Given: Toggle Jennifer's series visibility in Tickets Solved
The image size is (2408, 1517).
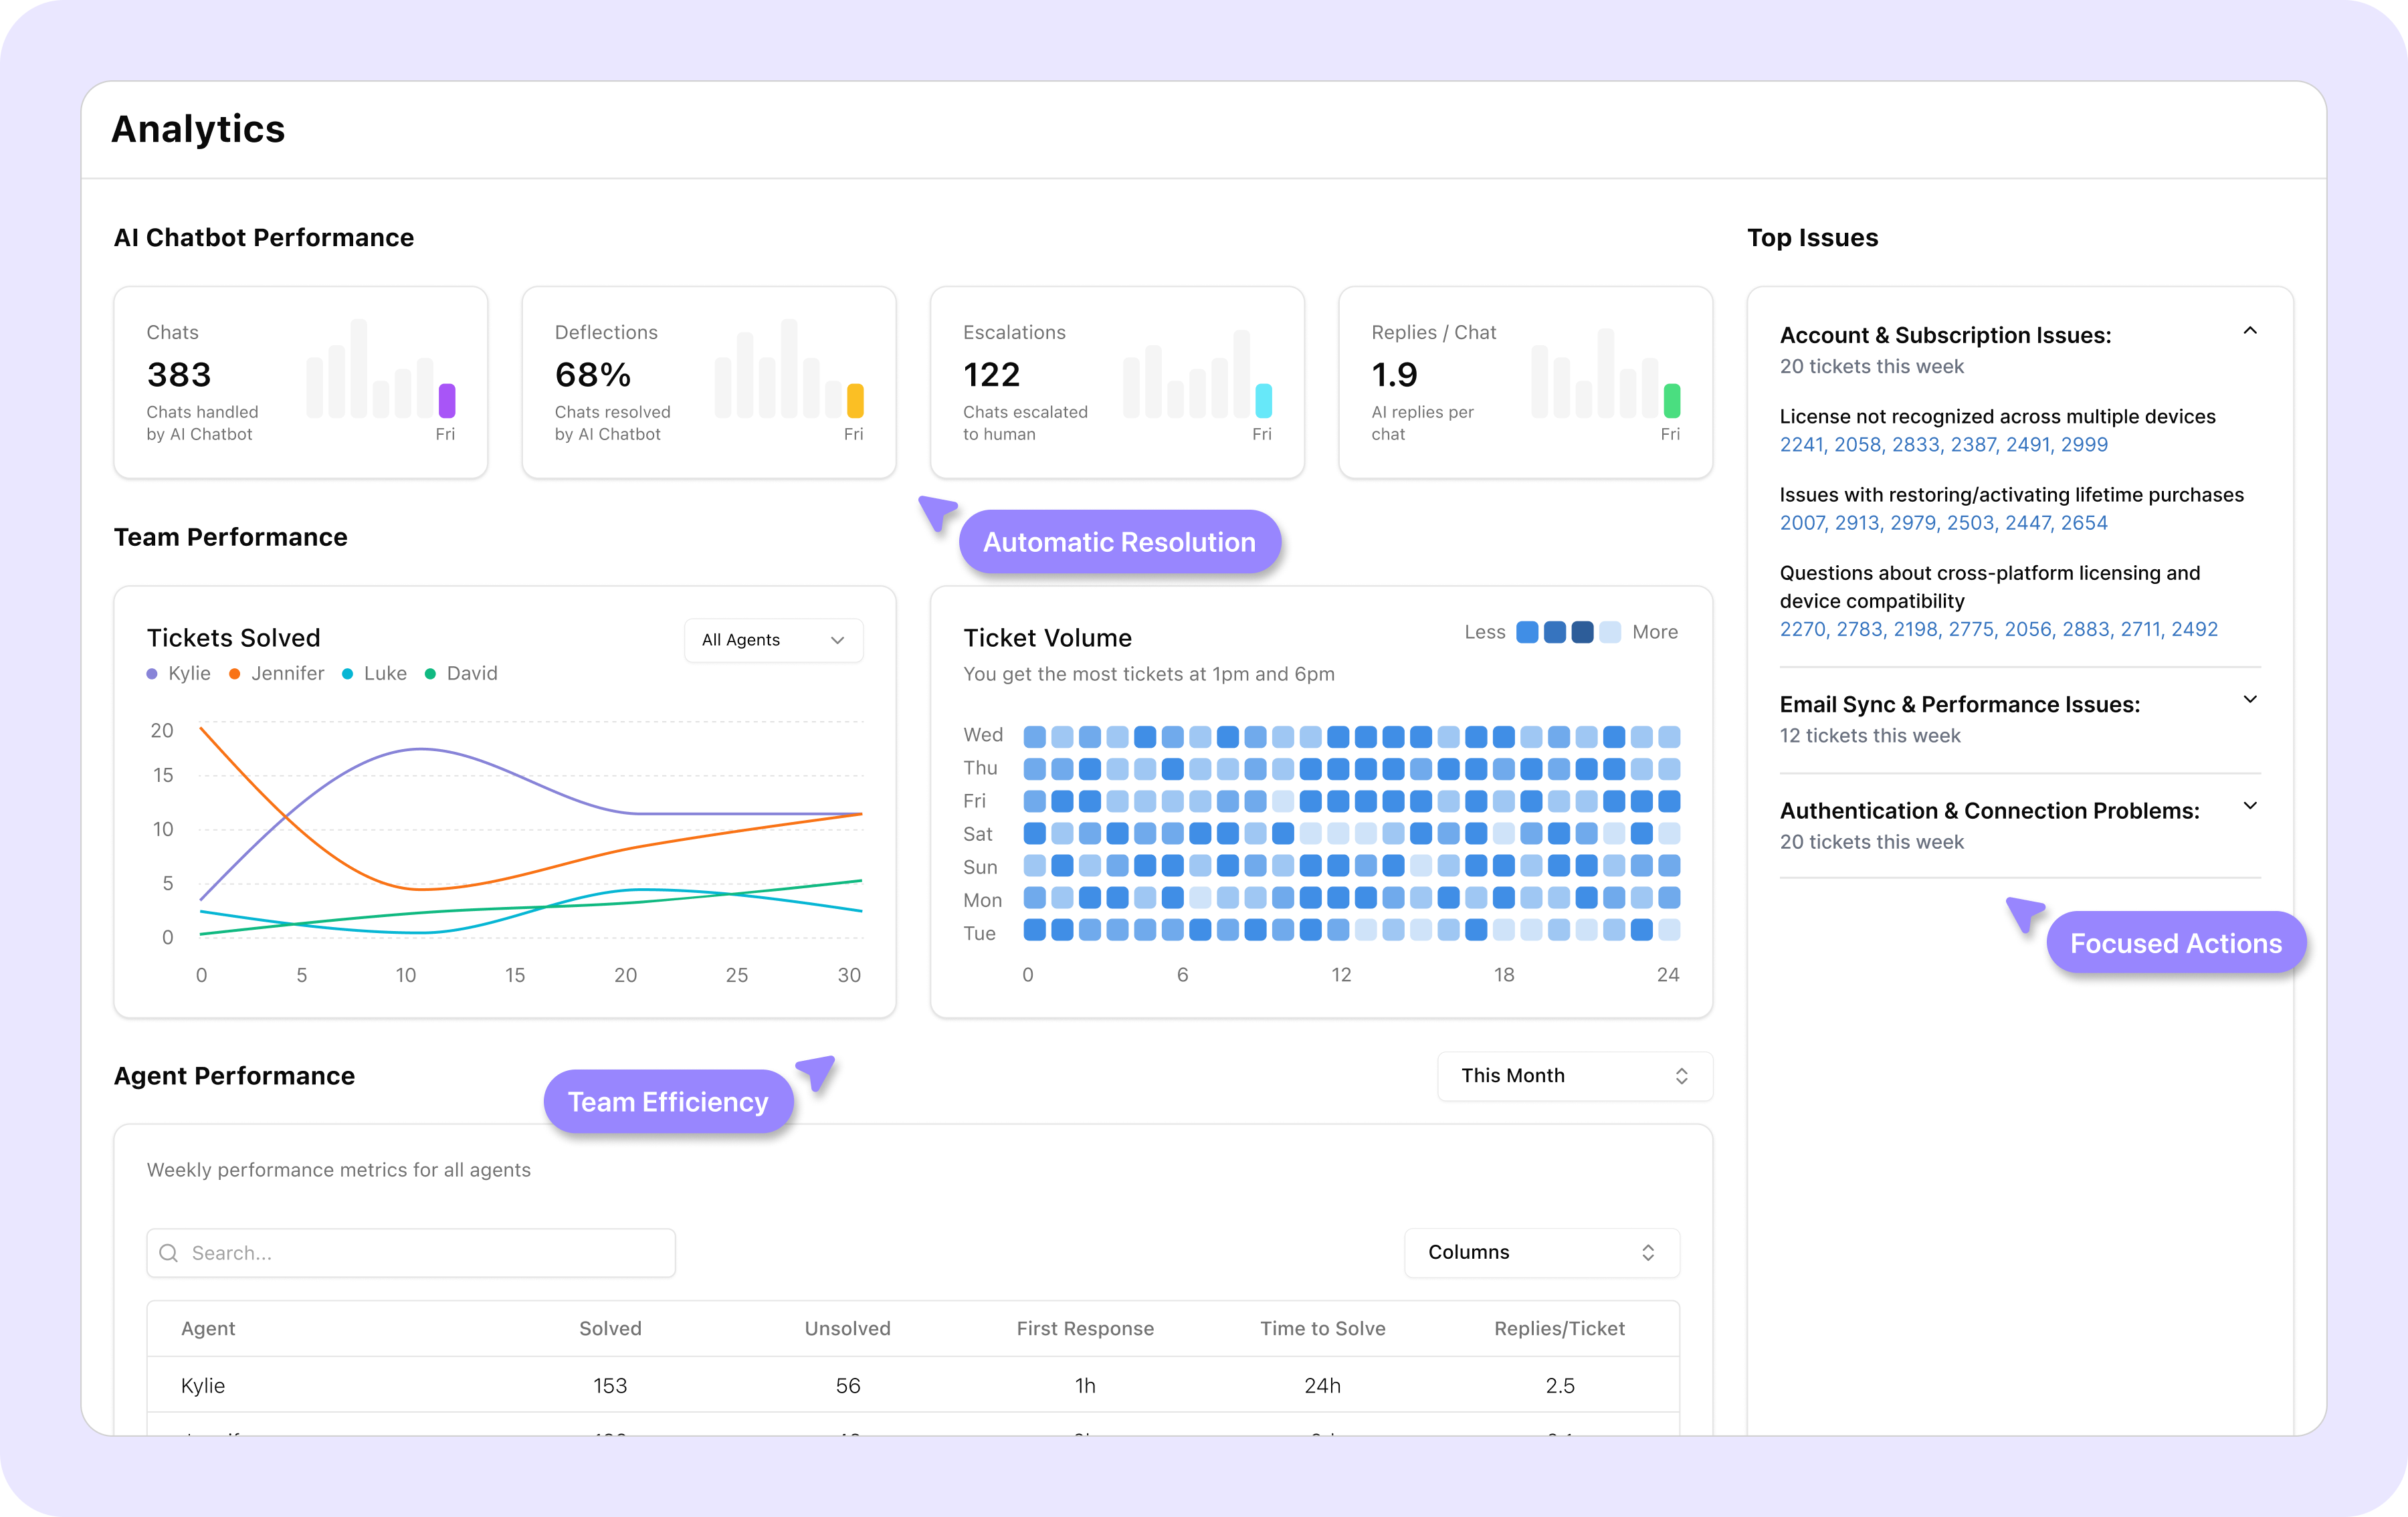Looking at the screenshot, I should pos(234,673).
